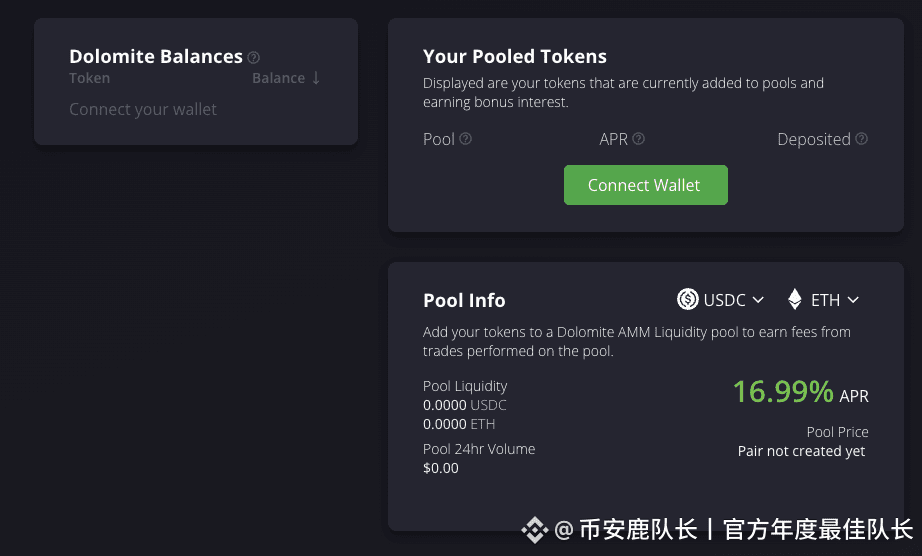Click the USDC coin icon
922x556 pixels.
687,299
